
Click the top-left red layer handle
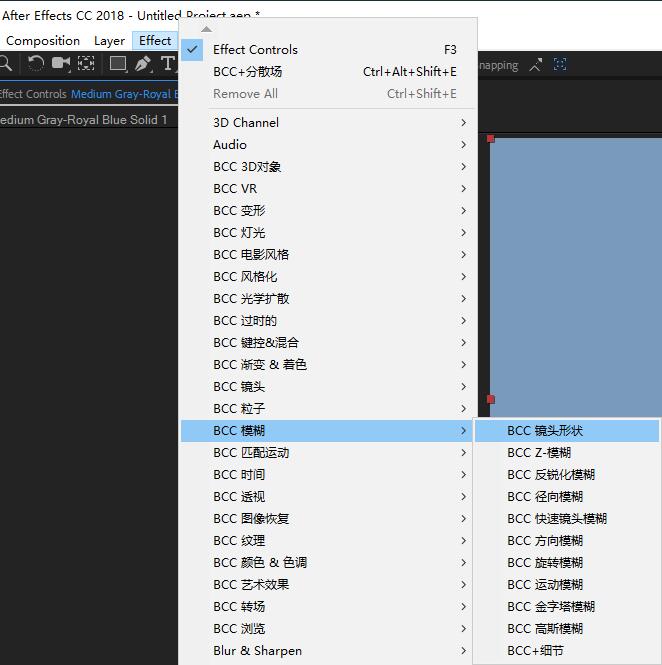tap(491, 139)
